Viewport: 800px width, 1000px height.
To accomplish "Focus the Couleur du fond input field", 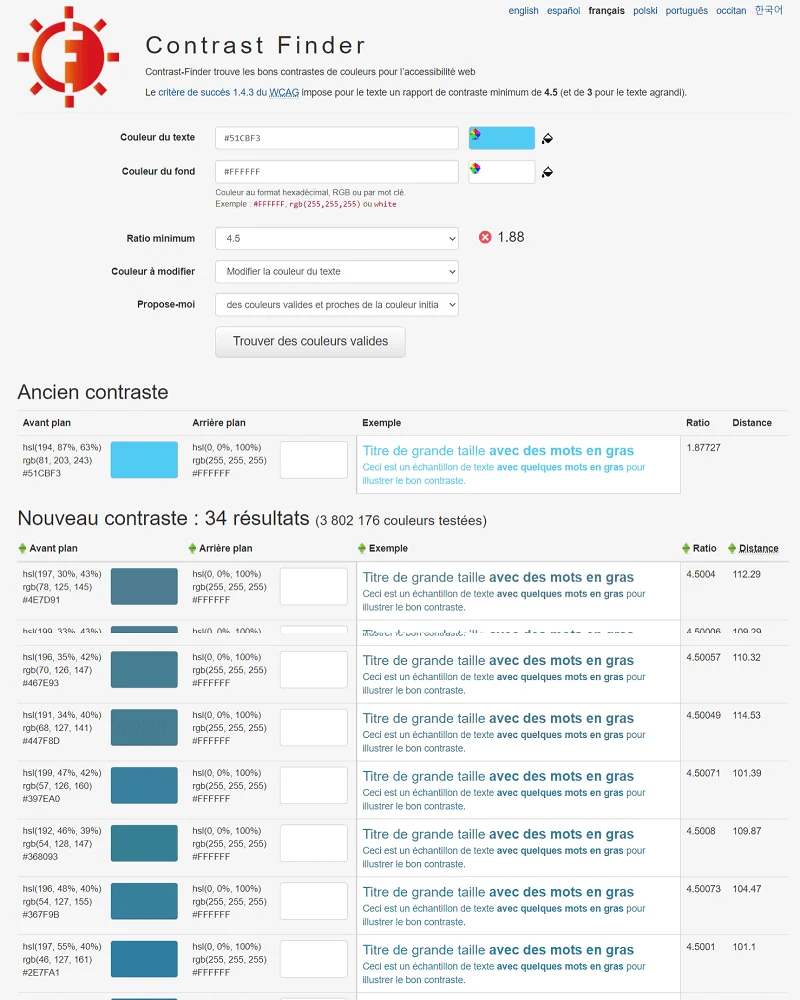I will click(x=337, y=172).
